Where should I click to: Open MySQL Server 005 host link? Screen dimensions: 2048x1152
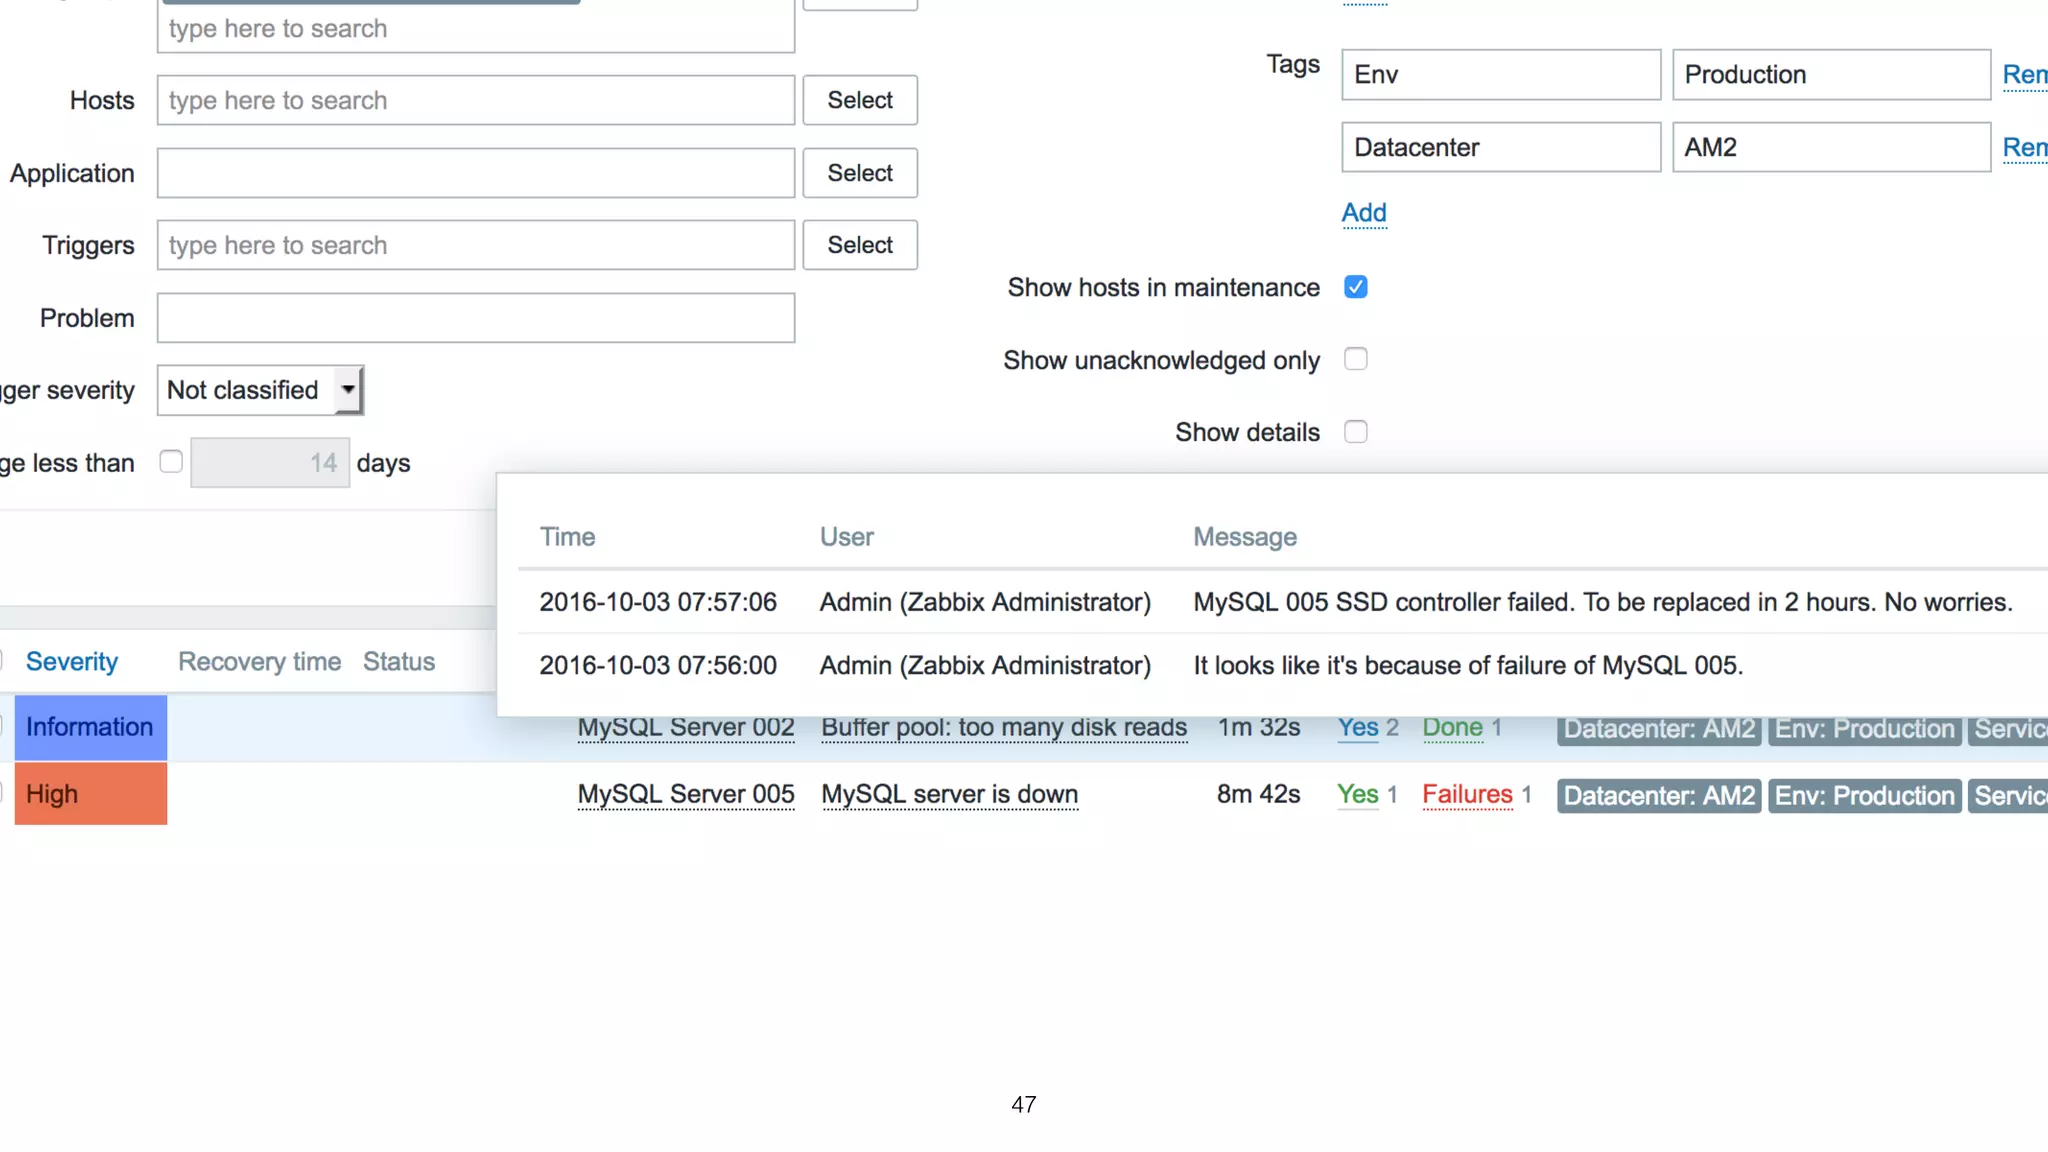click(686, 794)
